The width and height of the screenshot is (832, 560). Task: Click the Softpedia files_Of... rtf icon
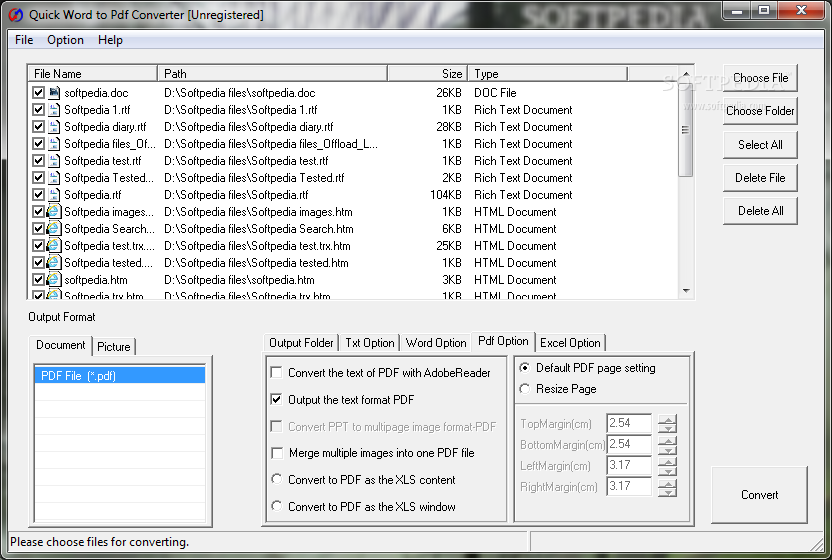pyautogui.click(x=54, y=144)
